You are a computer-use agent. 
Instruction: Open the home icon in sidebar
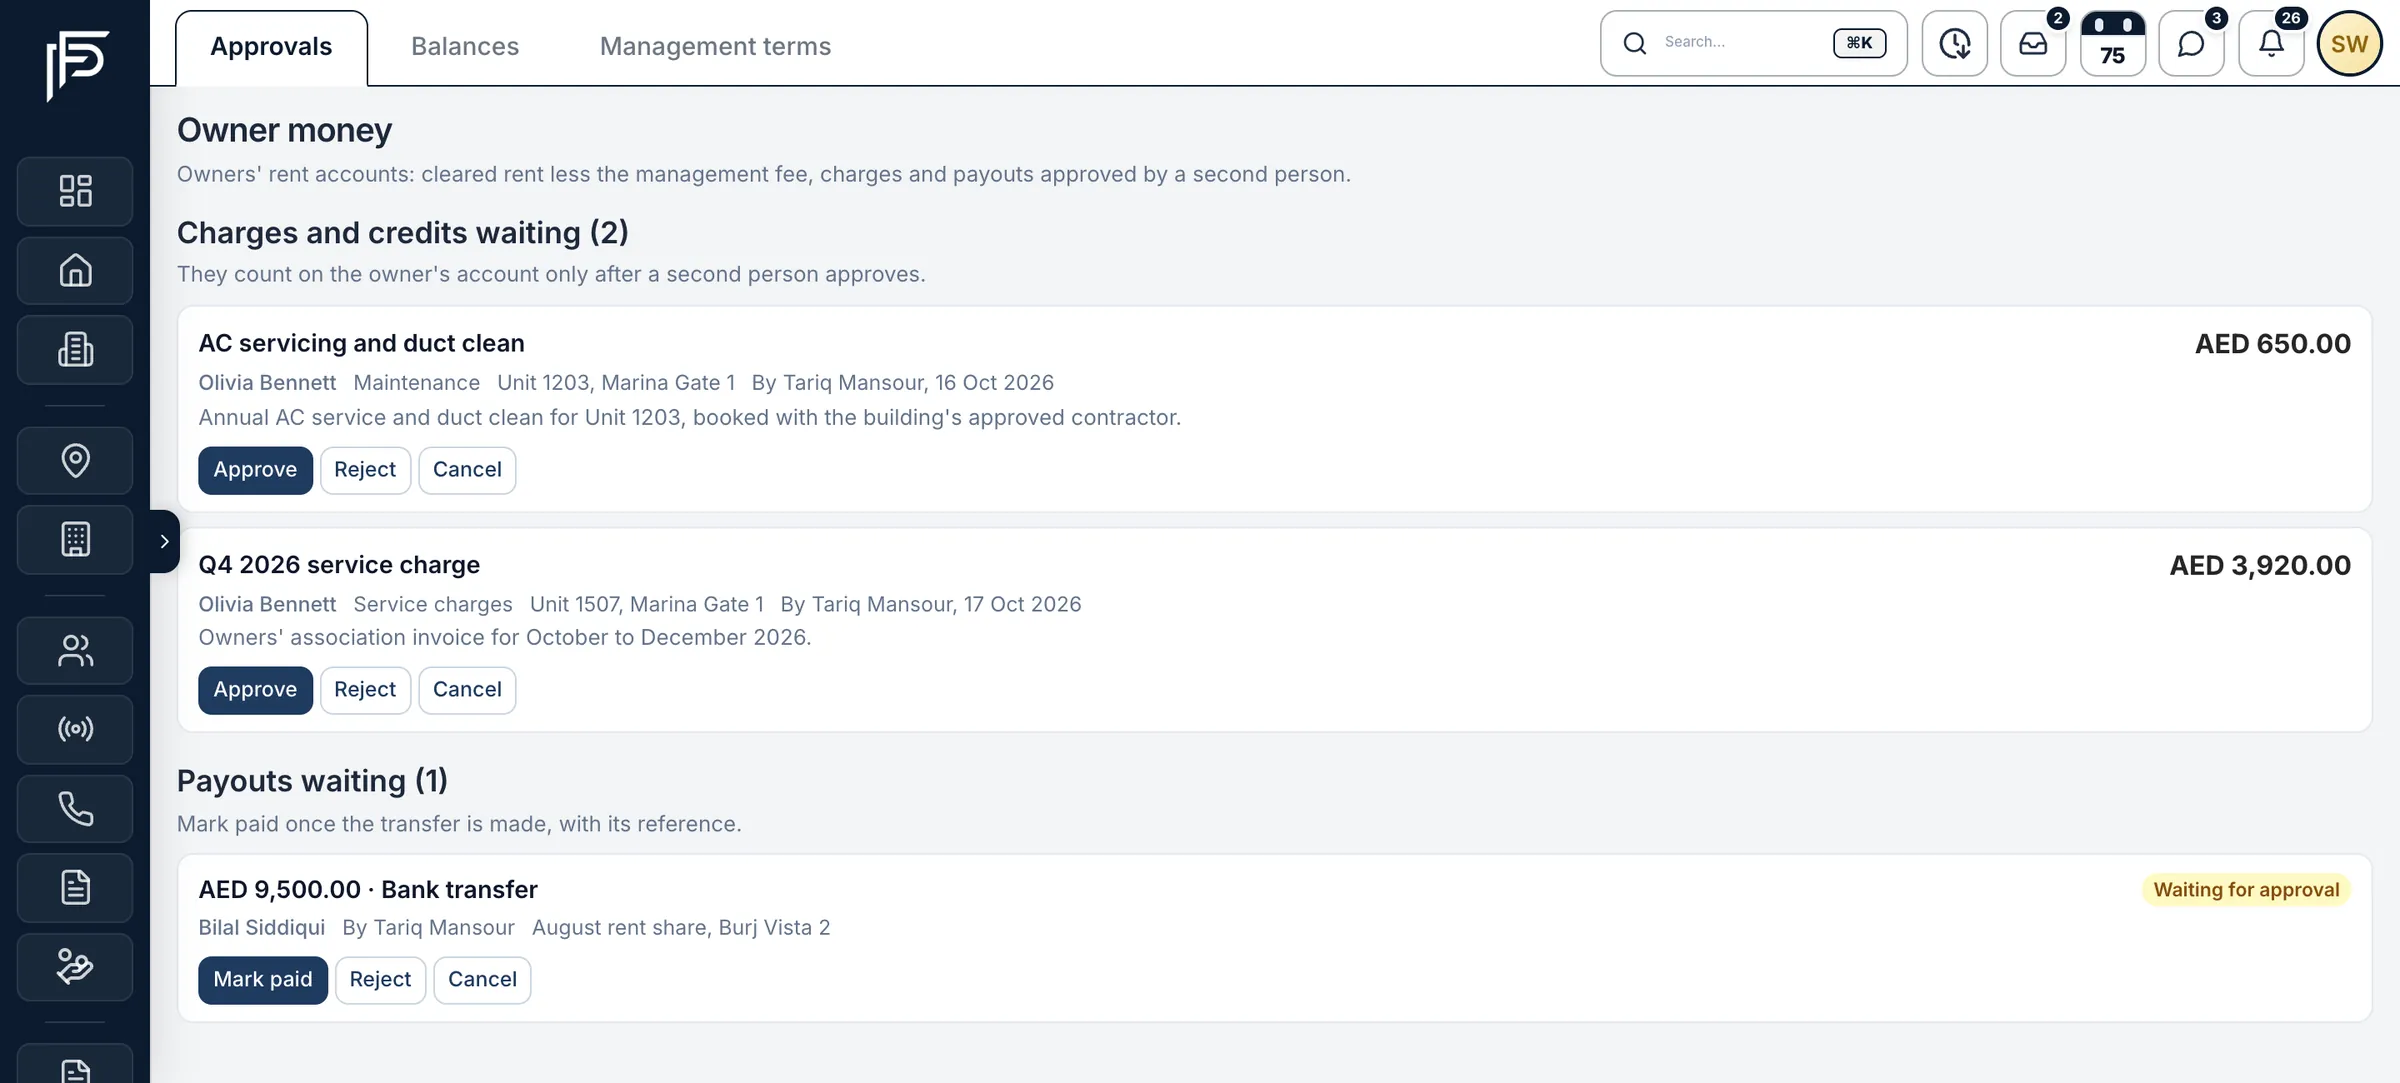point(75,270)
